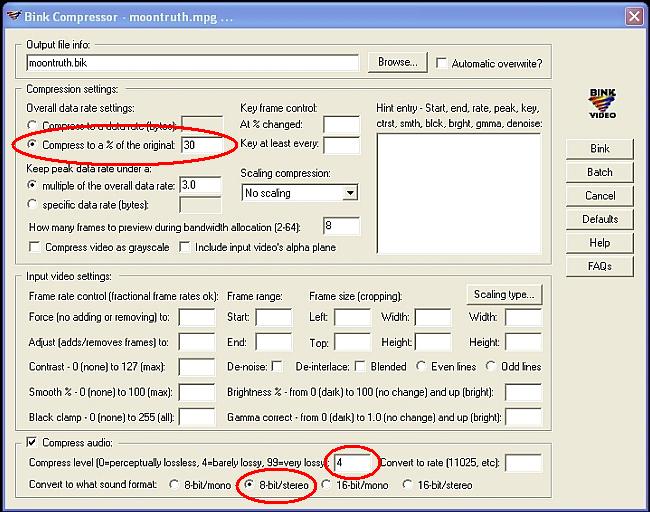Click the Adjust frame rate field

pos(197,342)
